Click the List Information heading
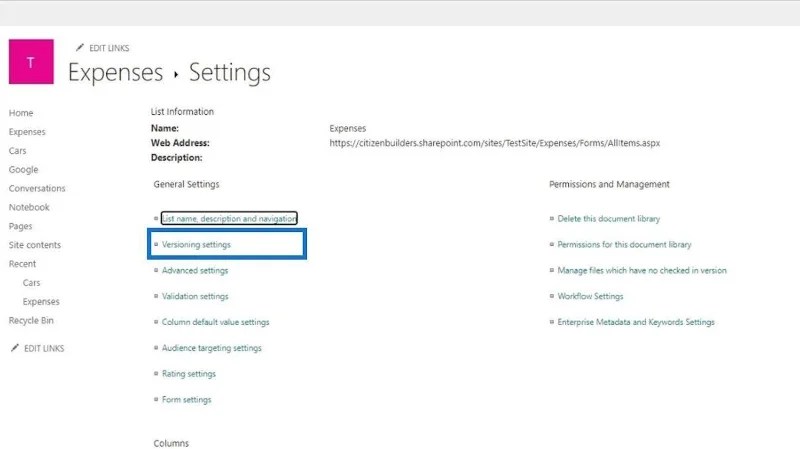This screenshot has height=449, width=800. 182,111
